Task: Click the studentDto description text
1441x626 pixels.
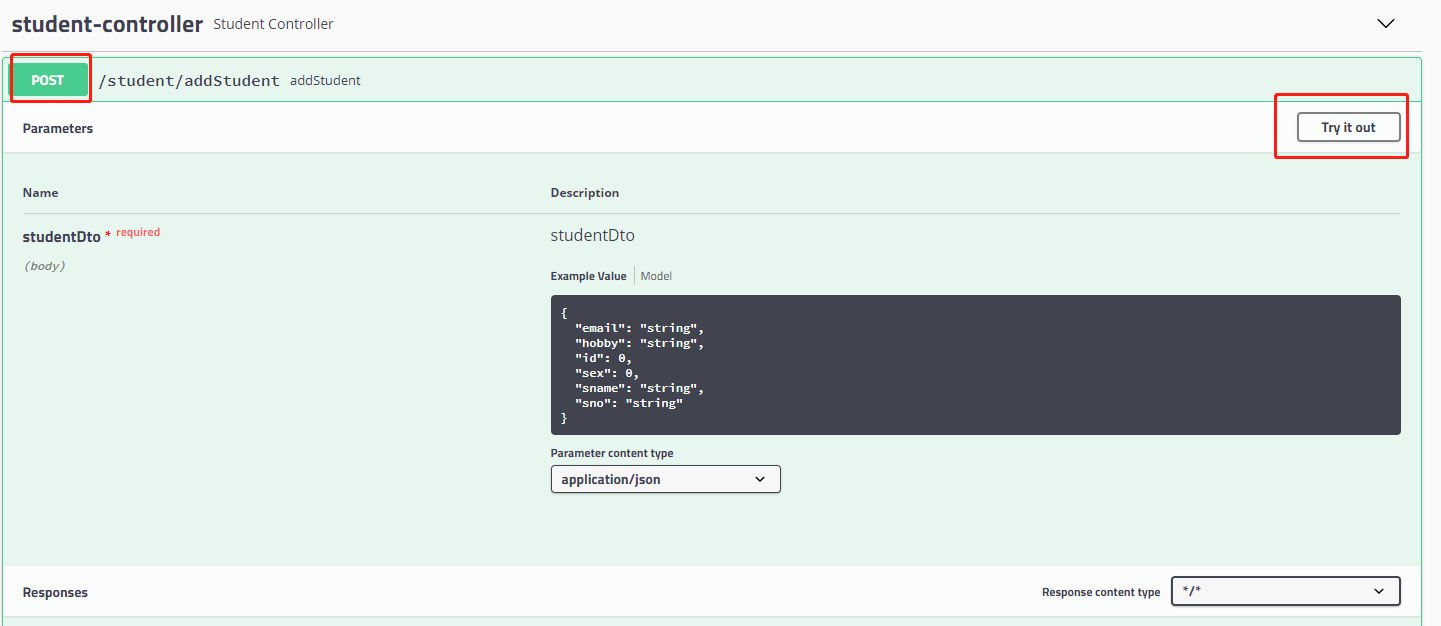Action: (x=592, y=236)
